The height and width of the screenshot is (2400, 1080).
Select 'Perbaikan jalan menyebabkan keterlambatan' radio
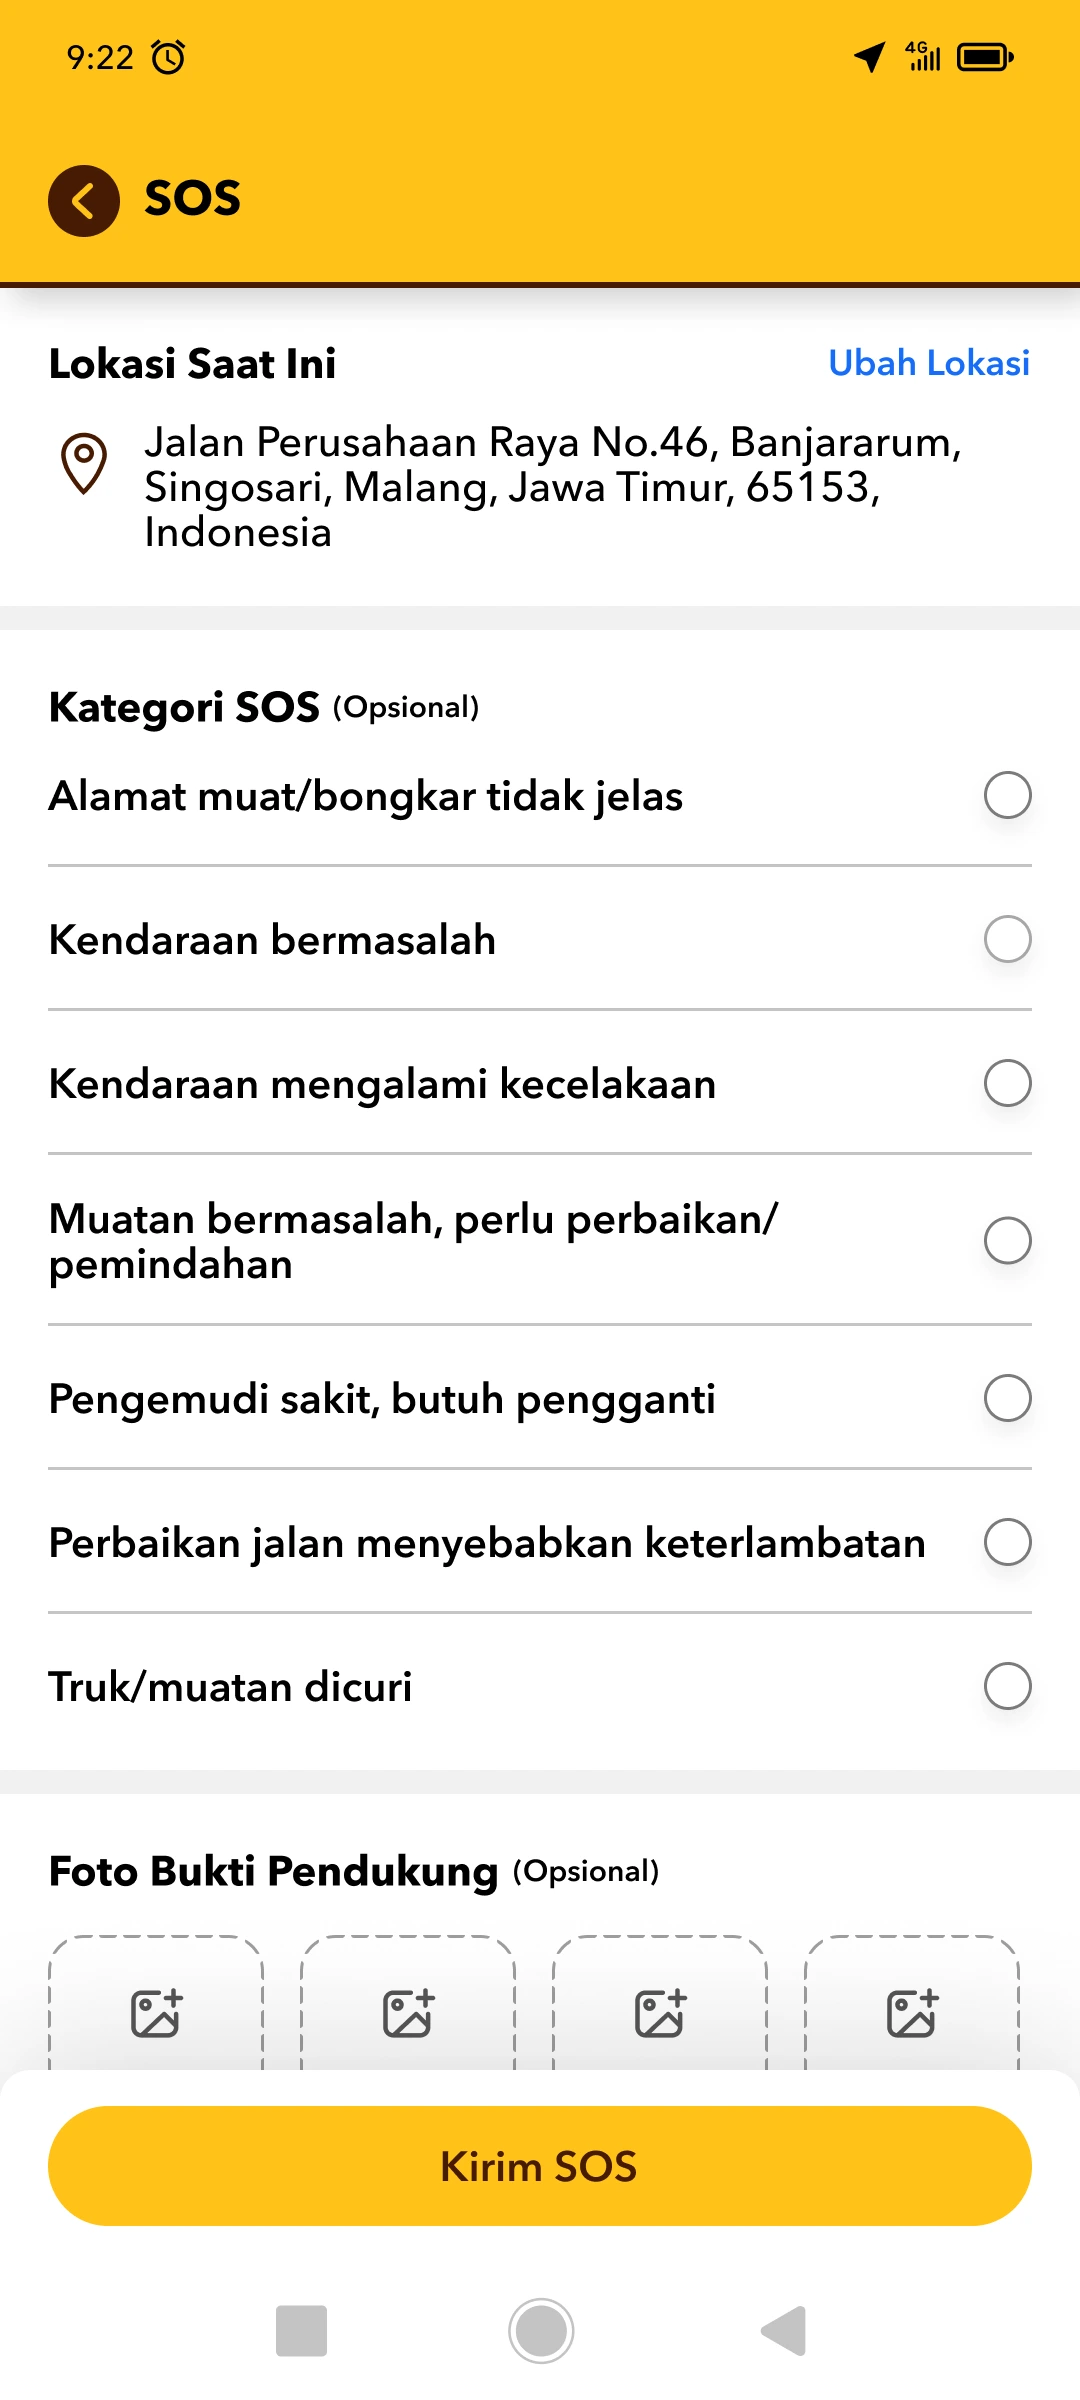click(x=1007, y=1542)
